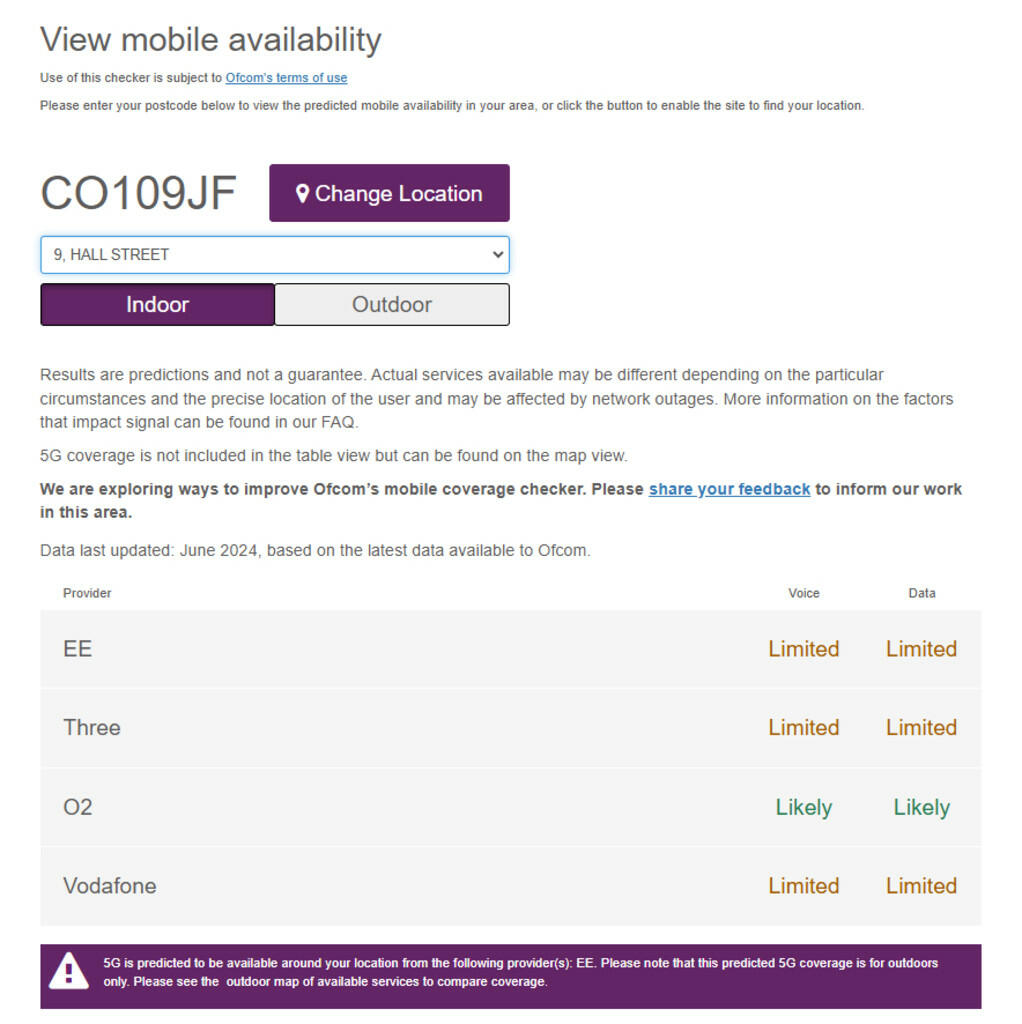Follow the share your feedback link
Screen dimensions: 1022x1024
point(729,489)
